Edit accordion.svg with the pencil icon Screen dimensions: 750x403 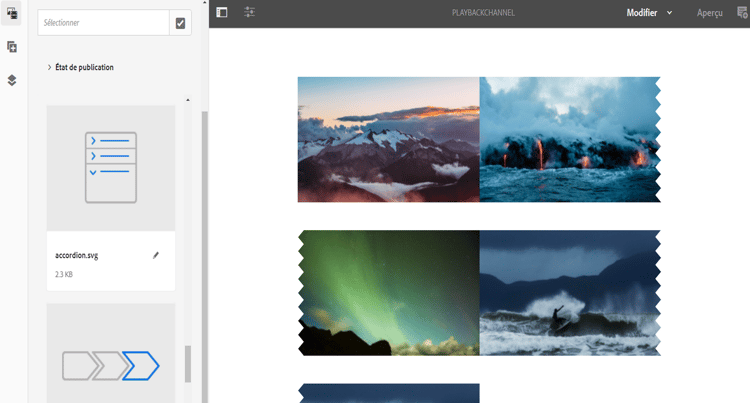pyautogui.click(x=155, y=255)
